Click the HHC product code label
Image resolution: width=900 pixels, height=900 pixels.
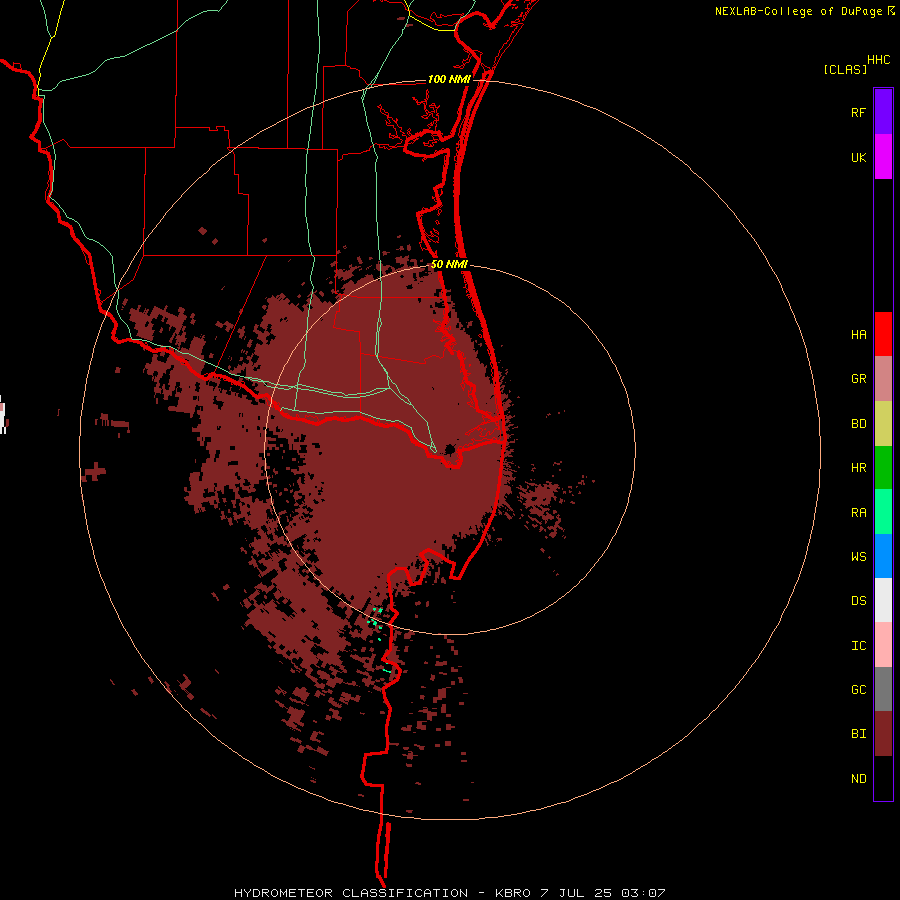pos(879,60)
